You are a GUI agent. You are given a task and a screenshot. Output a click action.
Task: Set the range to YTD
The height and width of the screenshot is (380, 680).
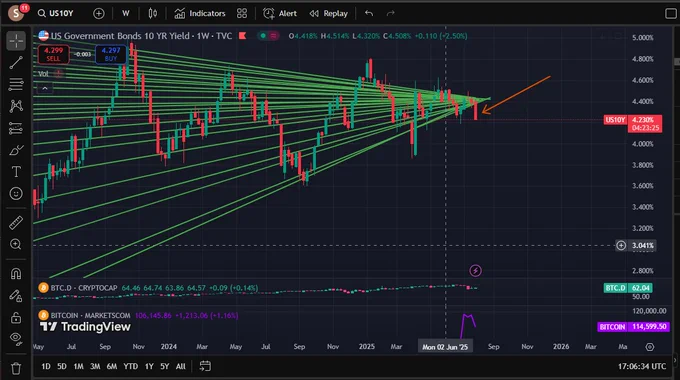[131, 367]
